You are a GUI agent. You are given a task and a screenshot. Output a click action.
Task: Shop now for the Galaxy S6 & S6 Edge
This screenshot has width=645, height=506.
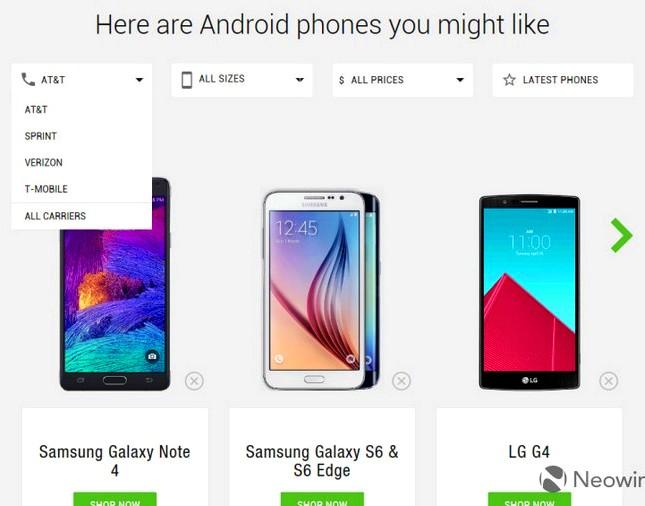pos(322,499)
